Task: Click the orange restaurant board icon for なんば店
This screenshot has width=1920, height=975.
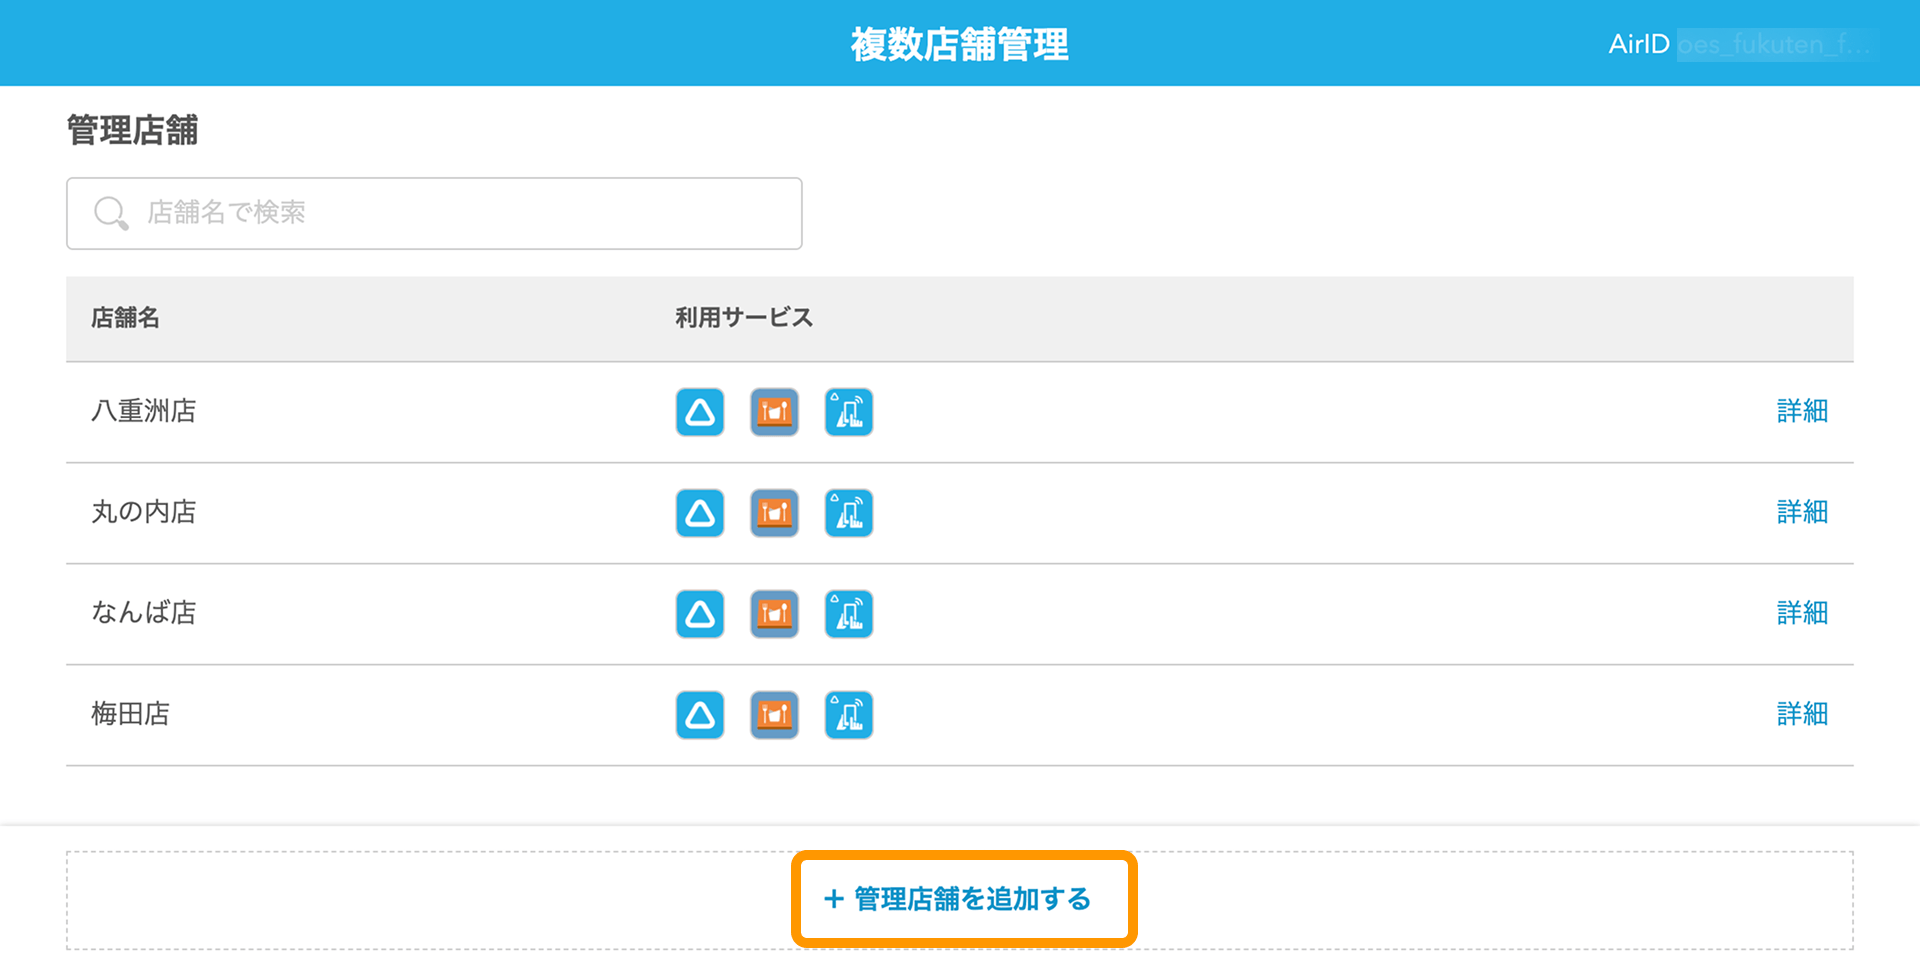Action: click(x=775, y=614)
